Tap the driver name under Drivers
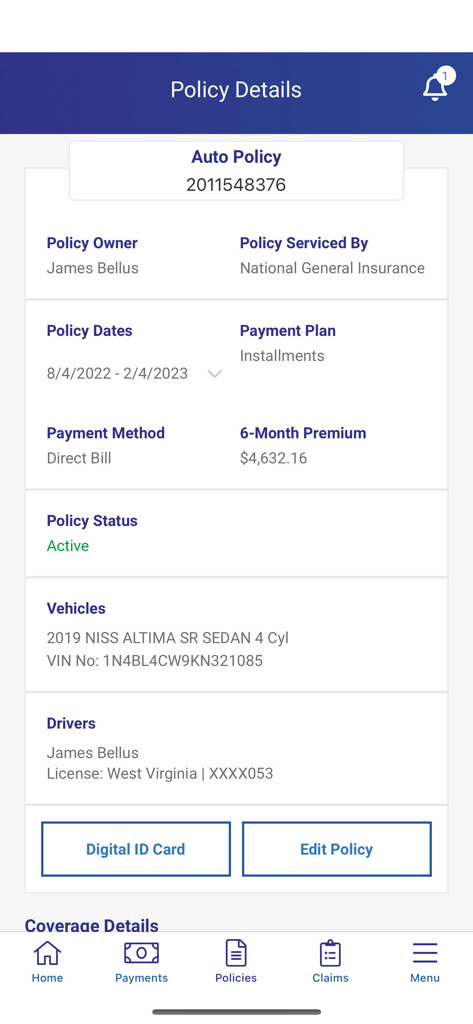 (x=93, y=752)
